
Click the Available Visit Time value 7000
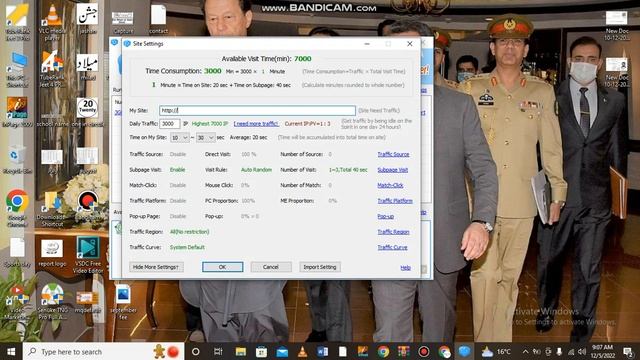click(x=303, y=59)
